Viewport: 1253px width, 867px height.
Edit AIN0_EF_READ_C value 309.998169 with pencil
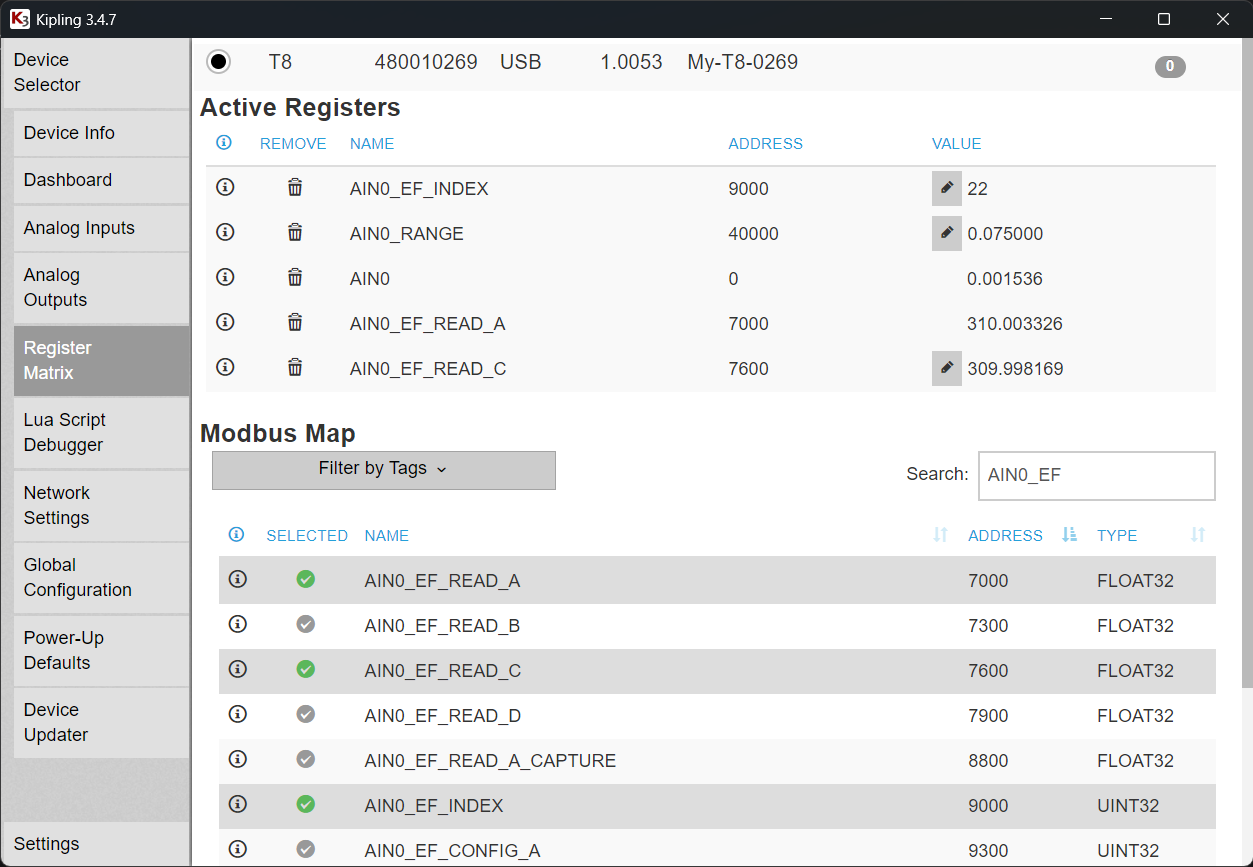point(947,368)
